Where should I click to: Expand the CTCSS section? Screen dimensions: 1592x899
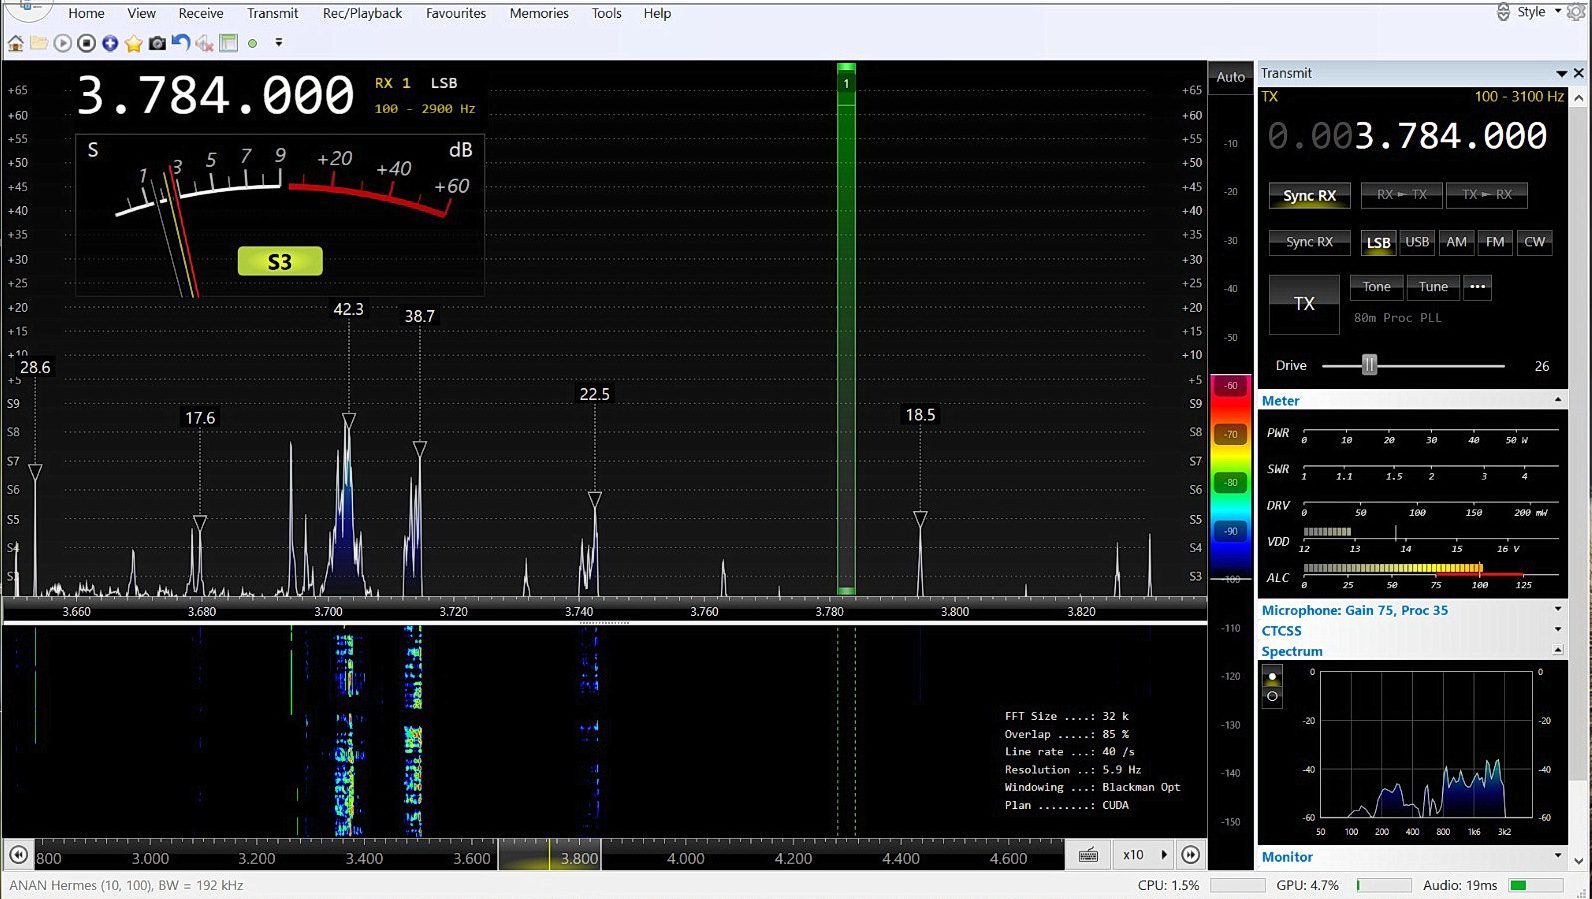point(1557,630)
